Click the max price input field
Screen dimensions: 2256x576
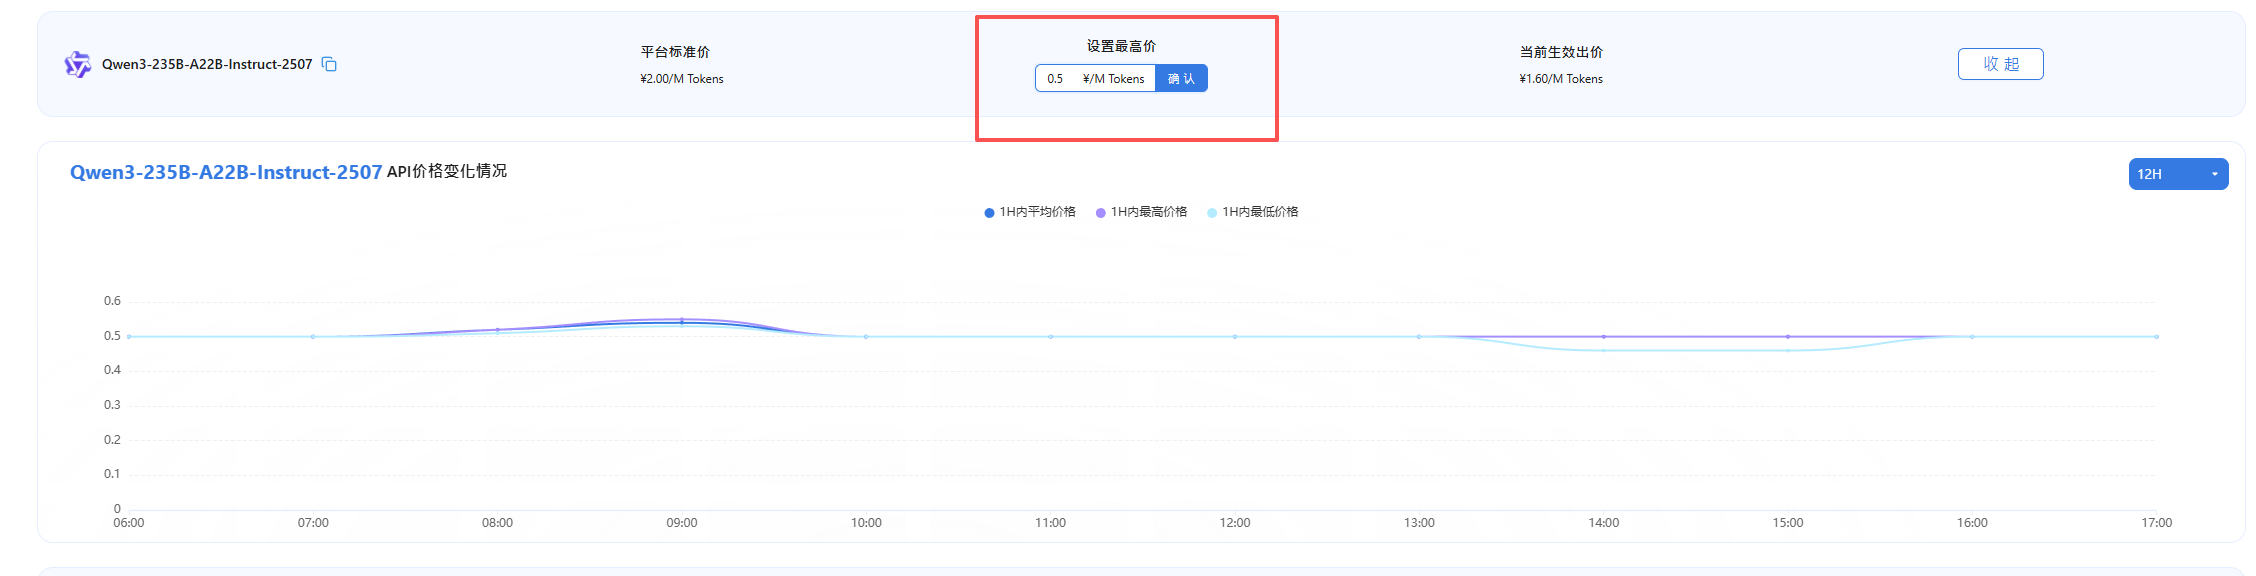[x=1095, y=78]
